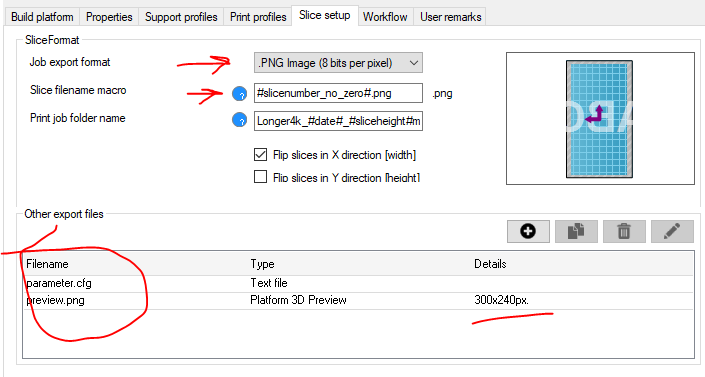Select the preview.png export file row
This screenshot has height=377, width=705.
coord(358,301)
